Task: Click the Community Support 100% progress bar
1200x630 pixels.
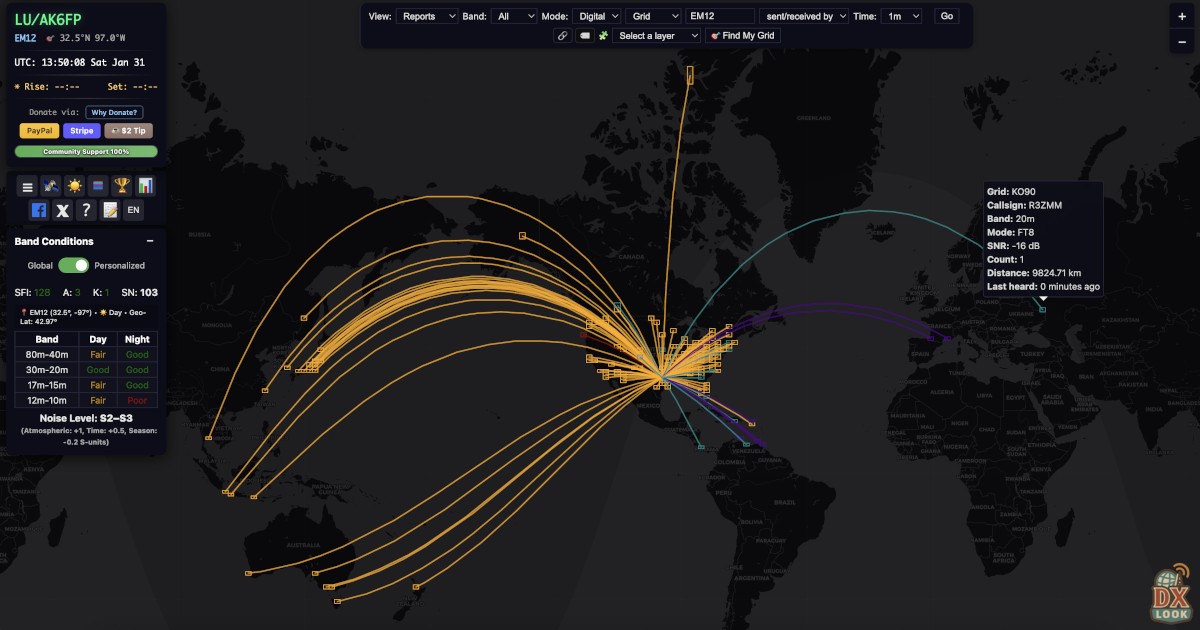Action: pyautogui.click(x=86, y=151)
